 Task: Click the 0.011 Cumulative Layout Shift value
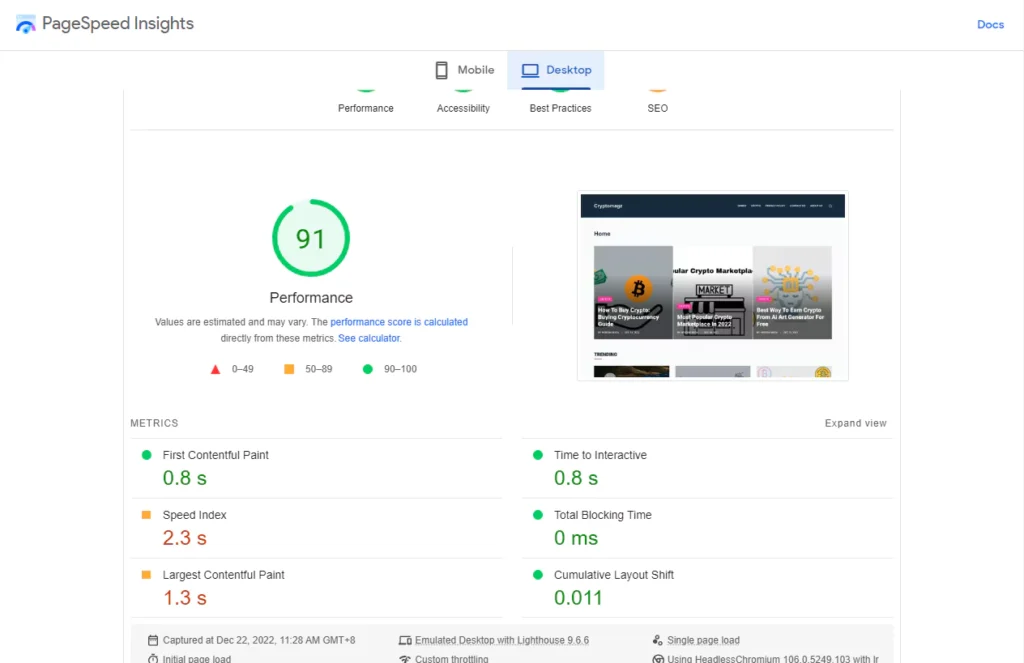(578, 598)
